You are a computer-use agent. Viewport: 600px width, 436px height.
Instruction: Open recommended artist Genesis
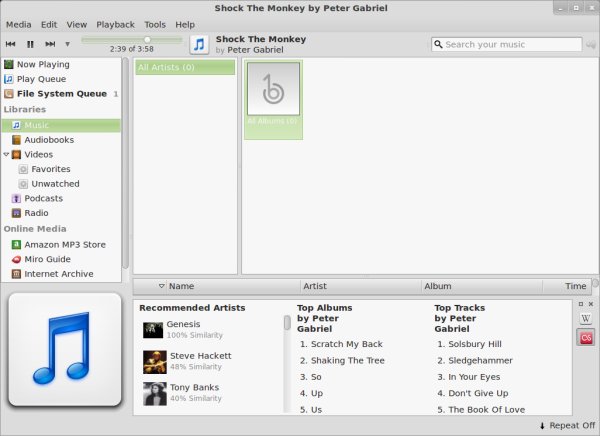[x=183, y=324]
